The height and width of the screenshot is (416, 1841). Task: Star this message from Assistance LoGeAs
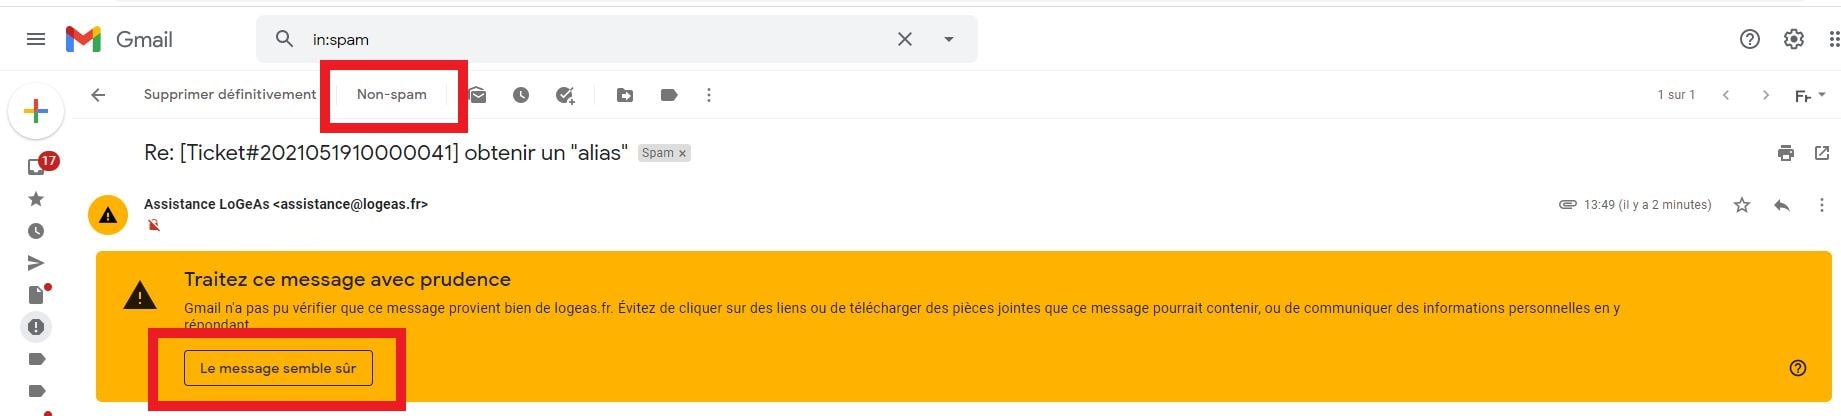point(1742,205)
